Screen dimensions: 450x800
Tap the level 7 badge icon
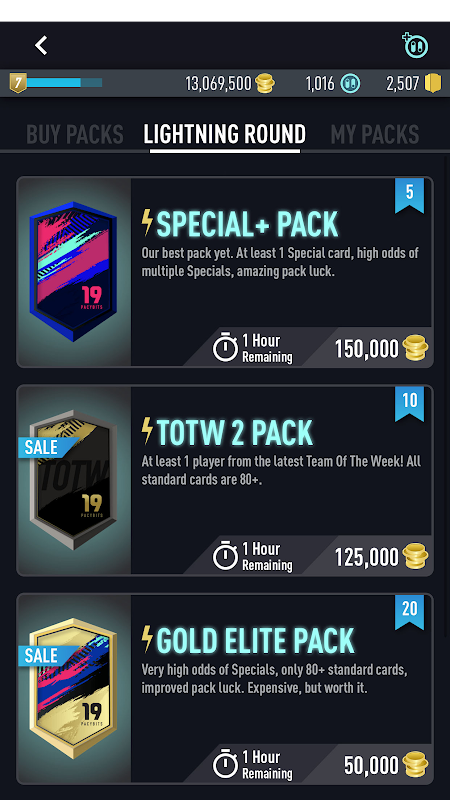pos(18,83)
